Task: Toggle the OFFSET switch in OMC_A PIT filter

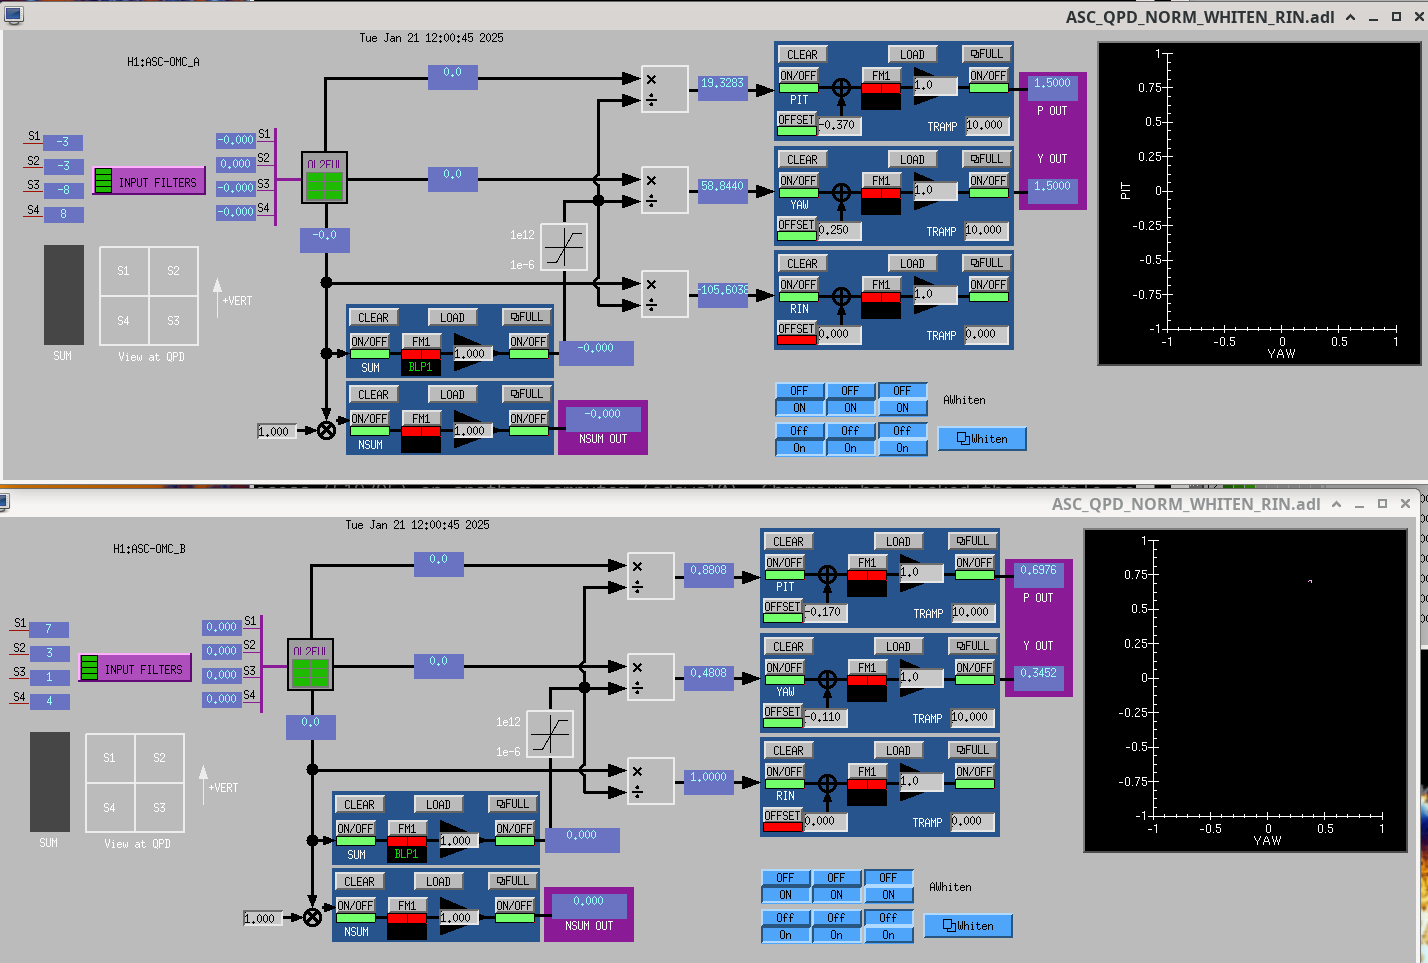Action: point(797,125)
